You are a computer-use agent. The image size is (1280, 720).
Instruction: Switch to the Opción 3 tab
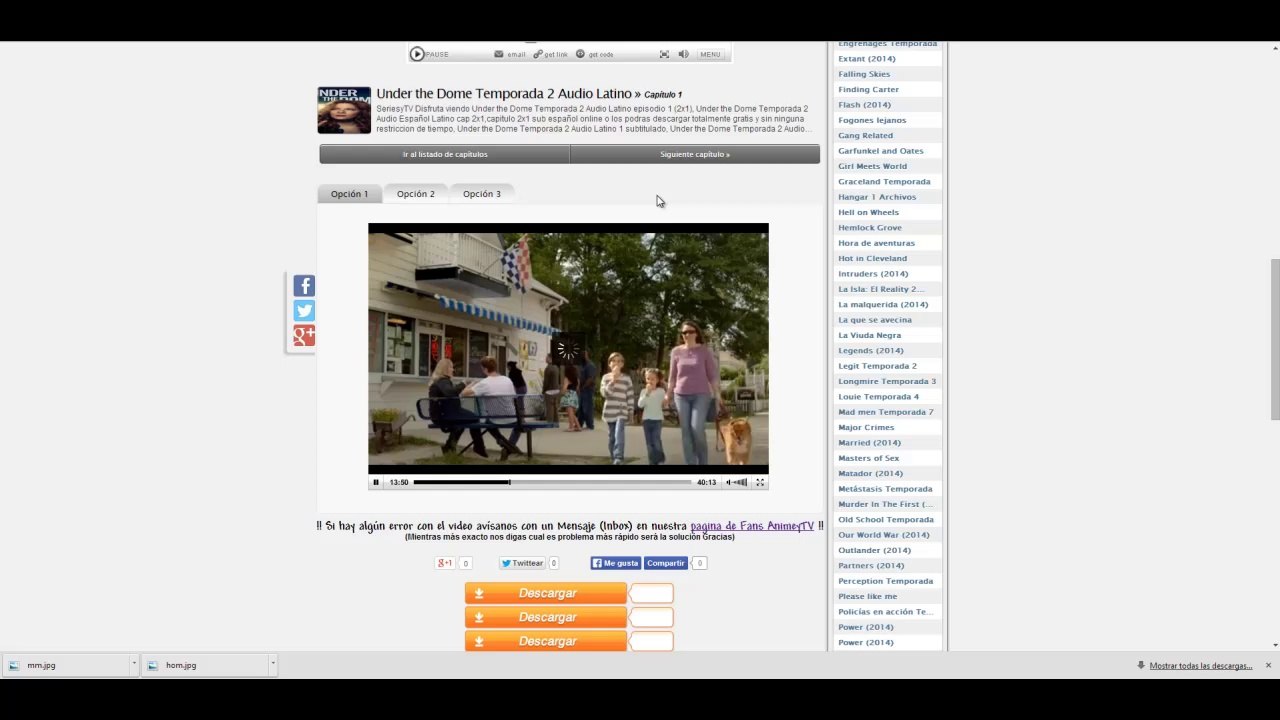click(x=482, y=194)
